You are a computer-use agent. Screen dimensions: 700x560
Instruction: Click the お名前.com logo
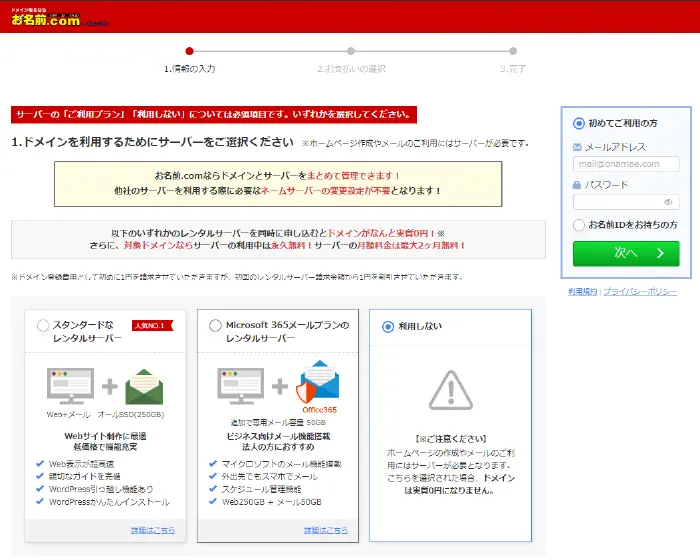point(59,17)
